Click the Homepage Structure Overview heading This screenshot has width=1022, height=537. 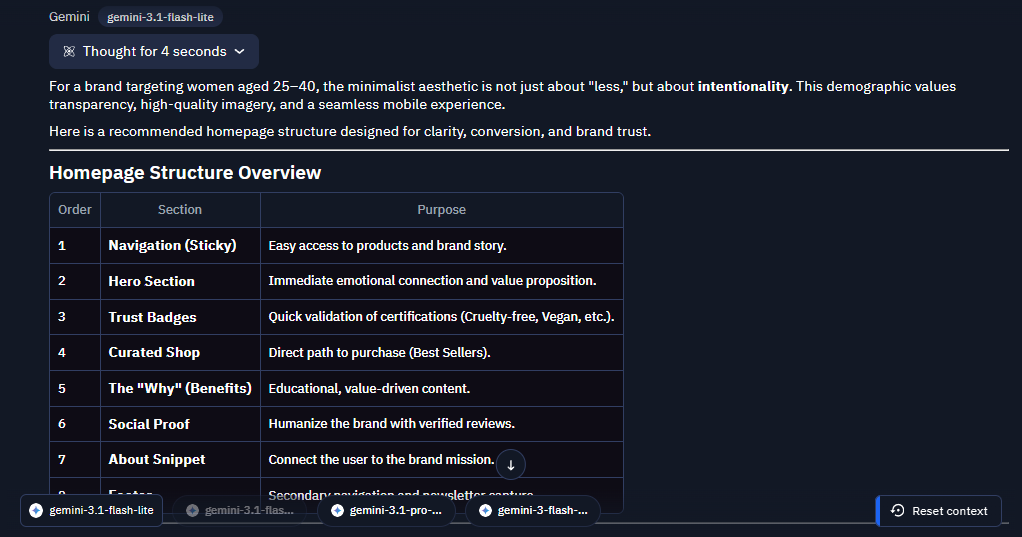(x=185, y=173)
